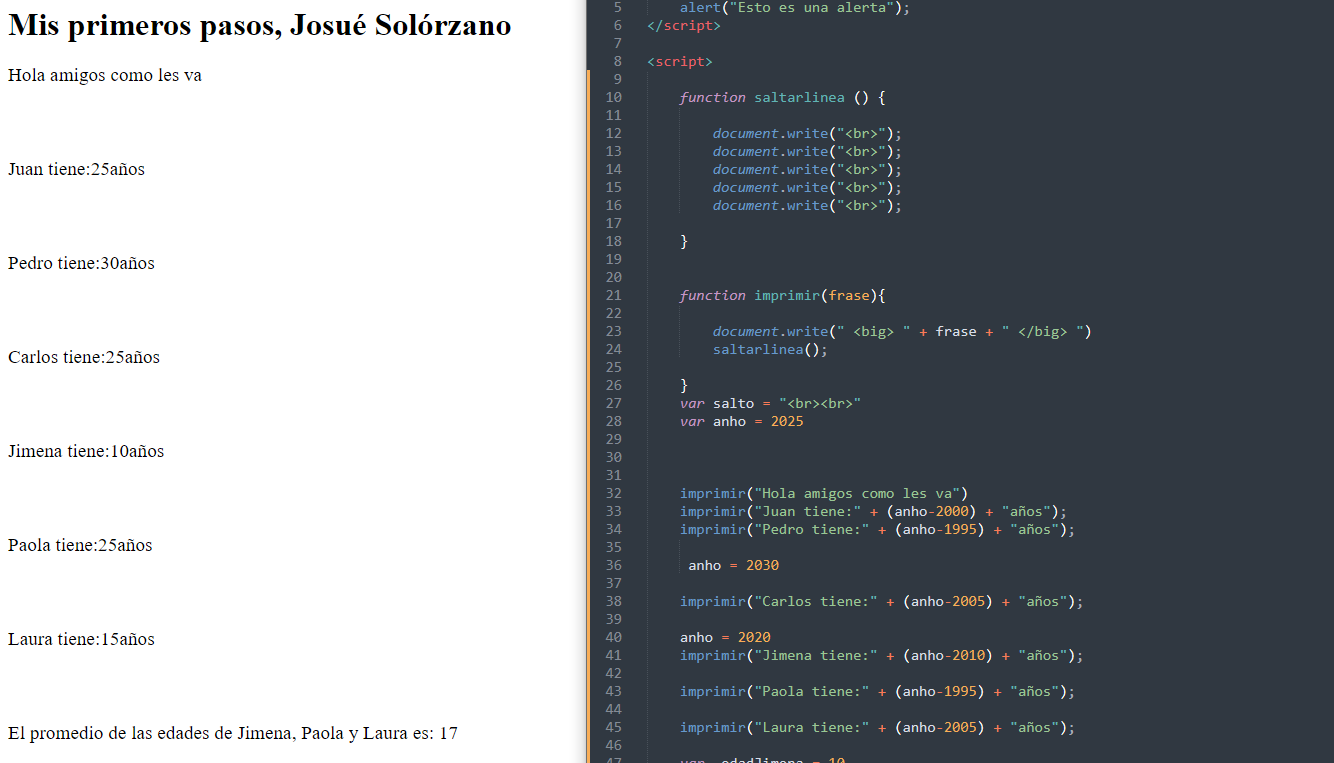This screenshot has height=763, width=1334.
Task: Click "function imprimir(frase){" declaration
Action: [x=783, y=295]
